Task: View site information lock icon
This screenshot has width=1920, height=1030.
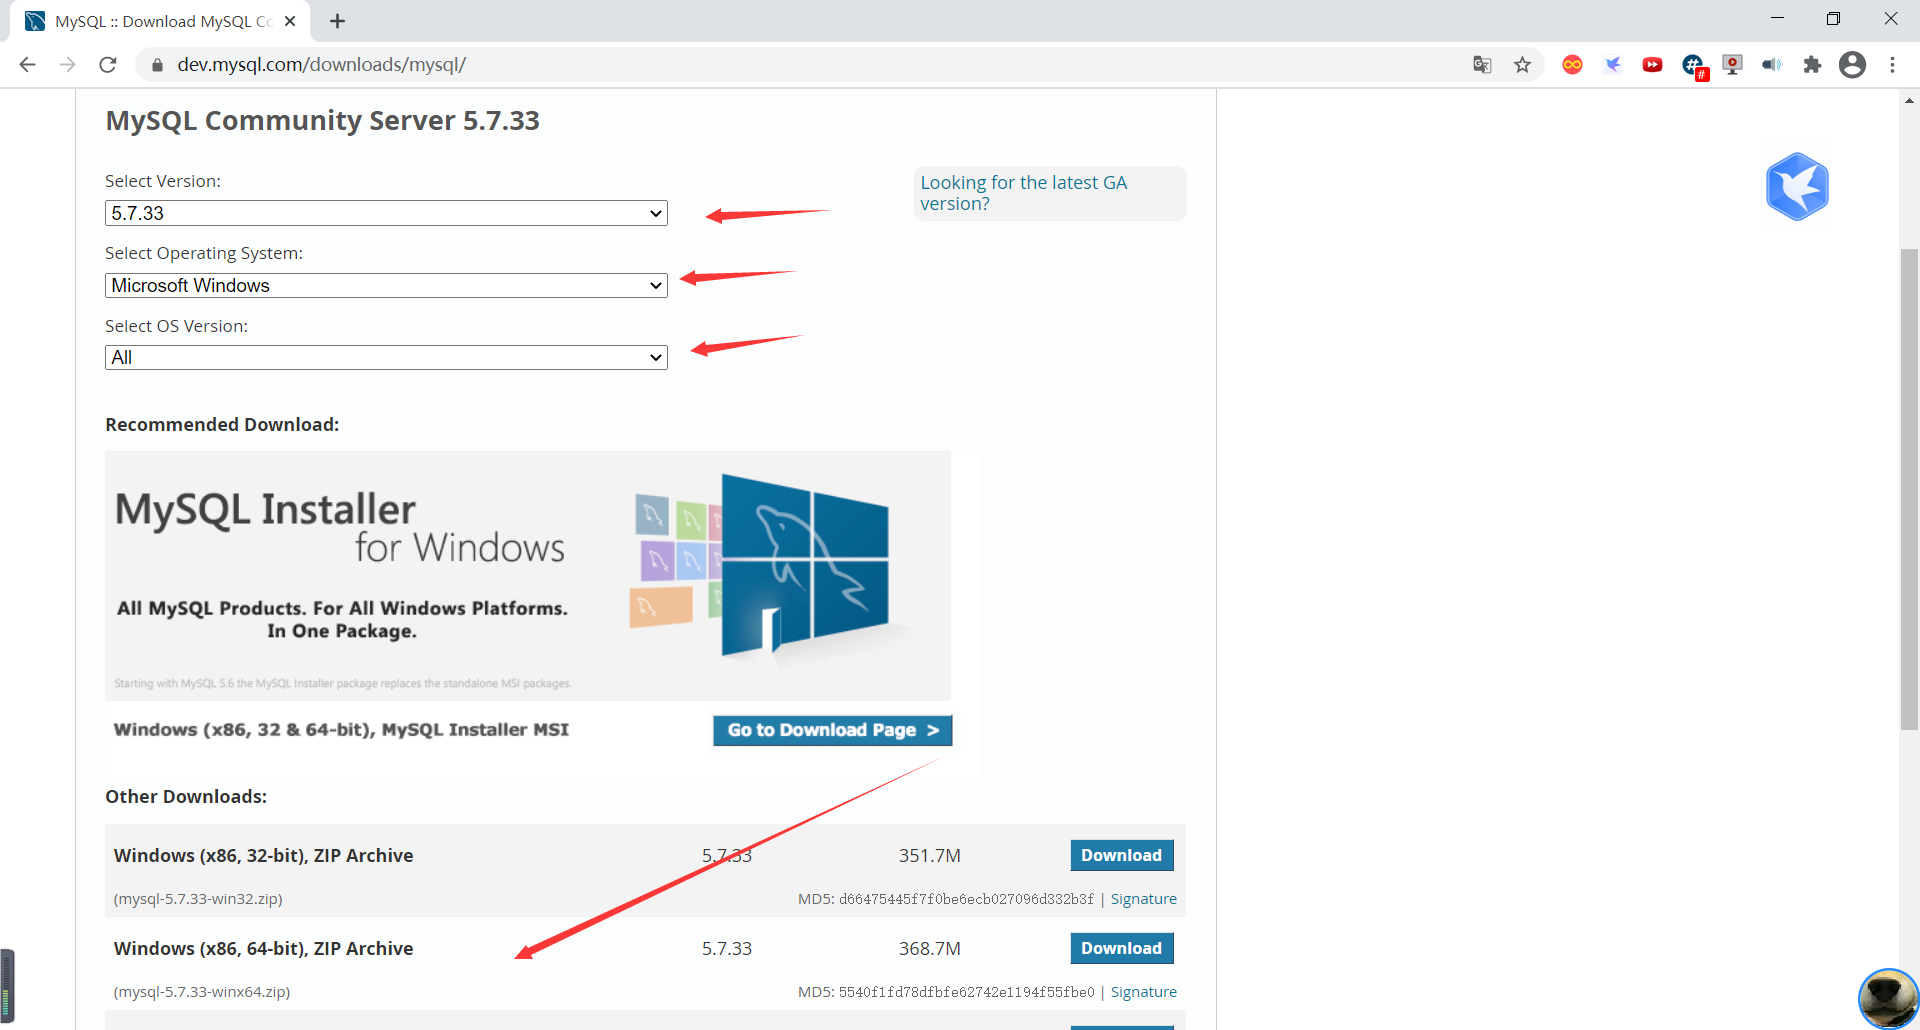Action: (x=156, y=65)
